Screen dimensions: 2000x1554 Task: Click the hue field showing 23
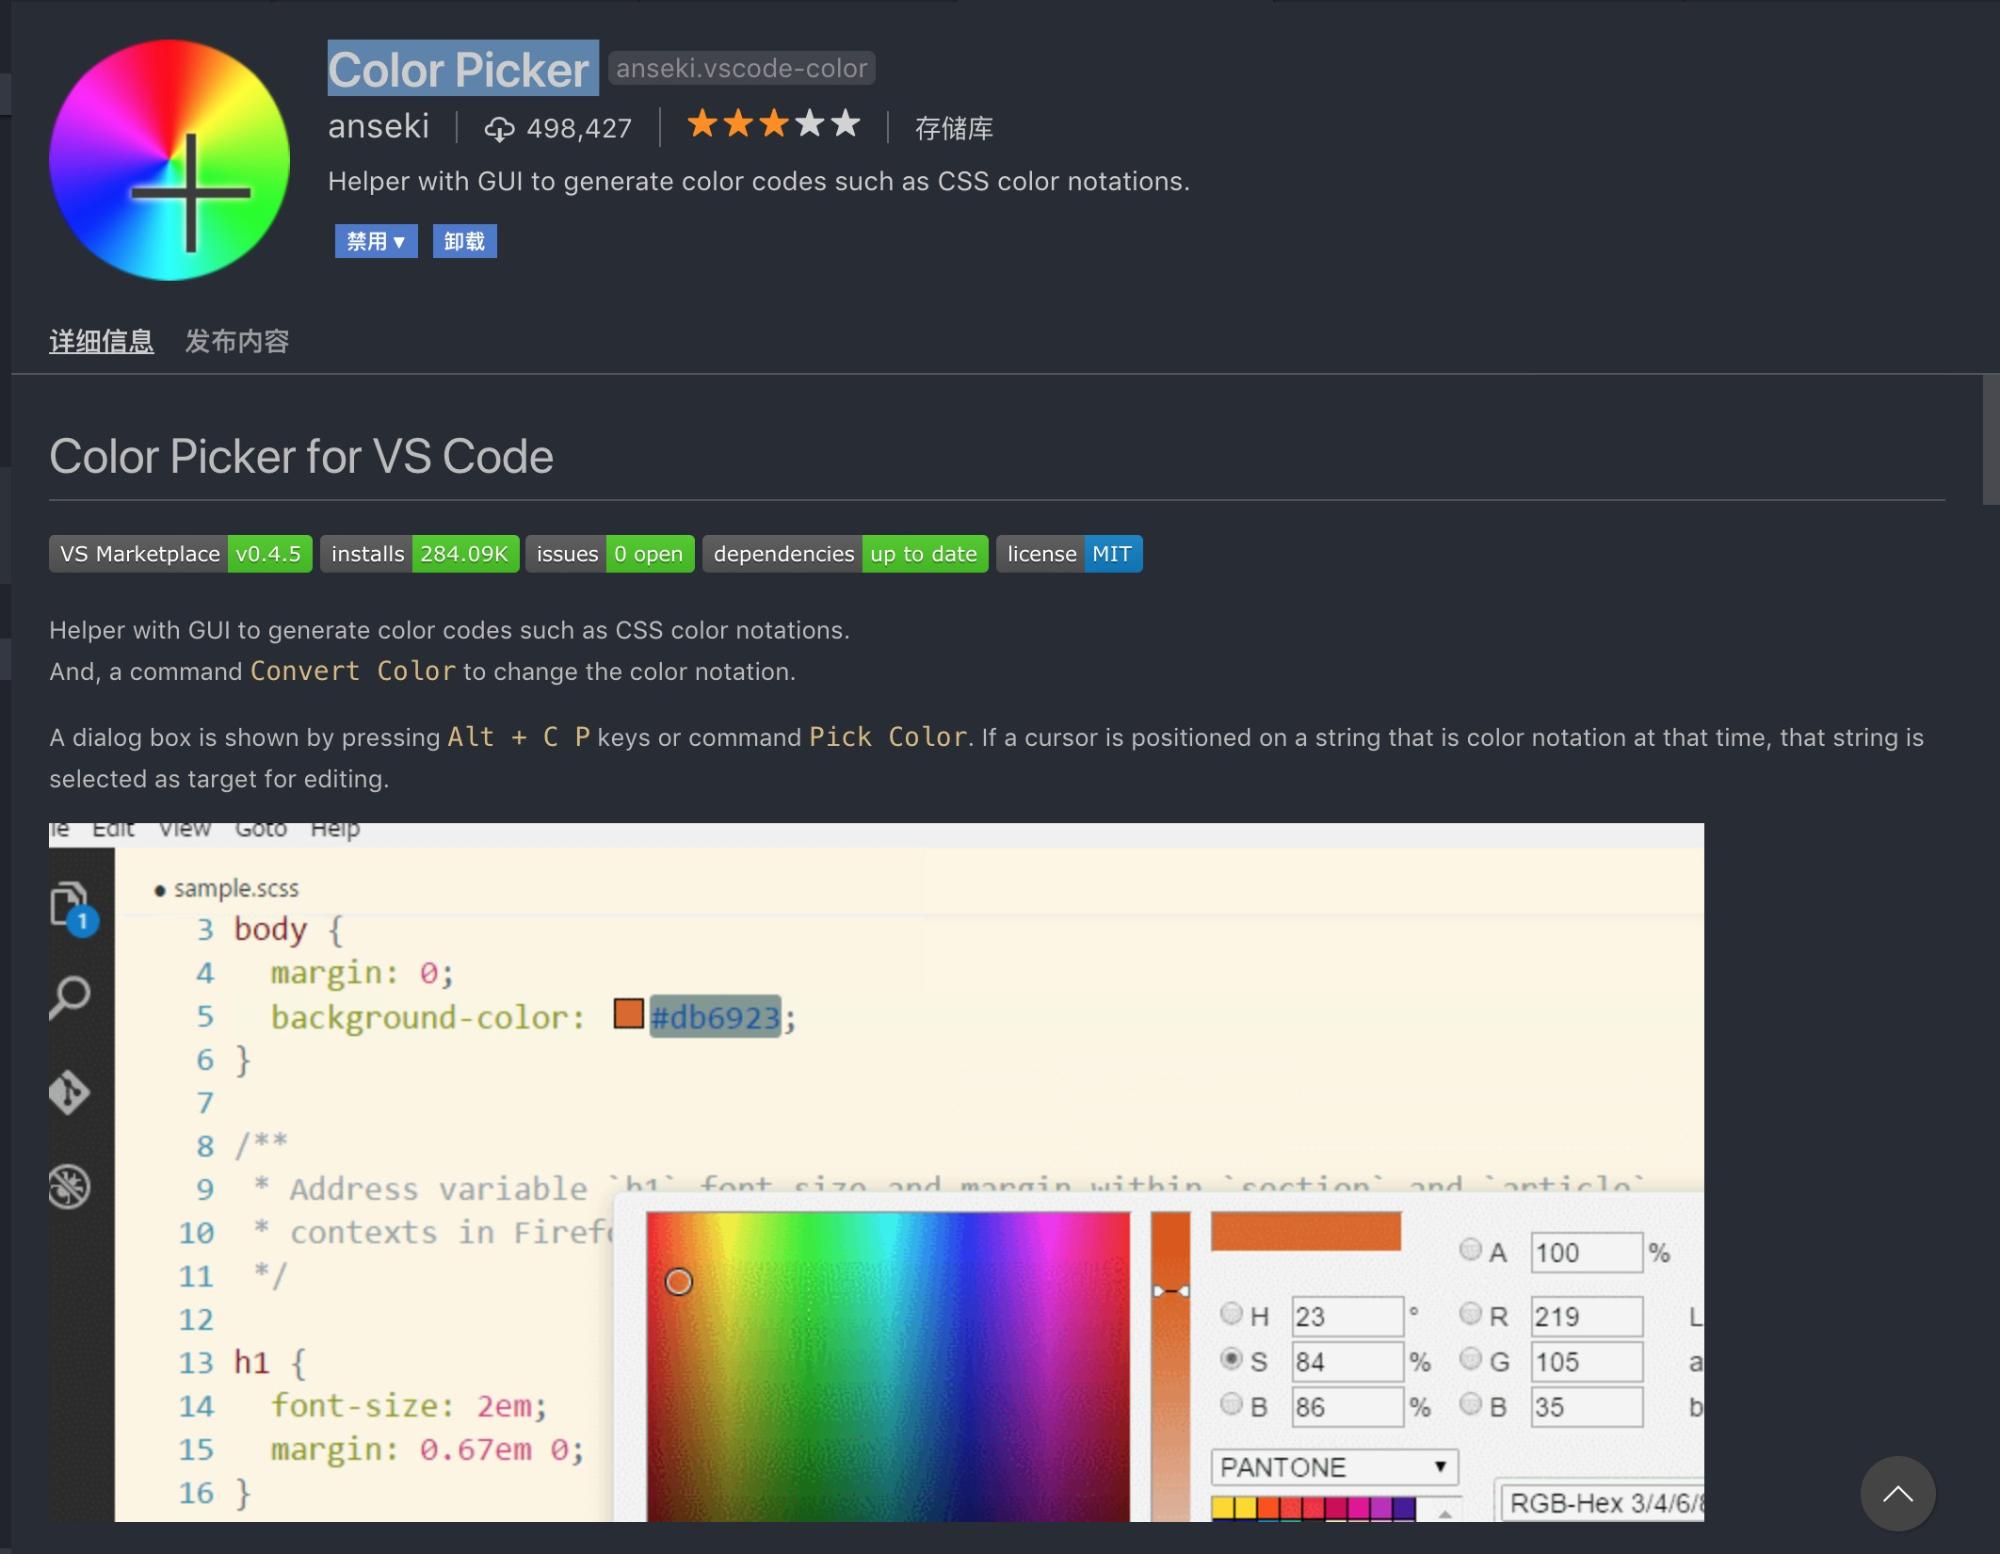1348,1316
